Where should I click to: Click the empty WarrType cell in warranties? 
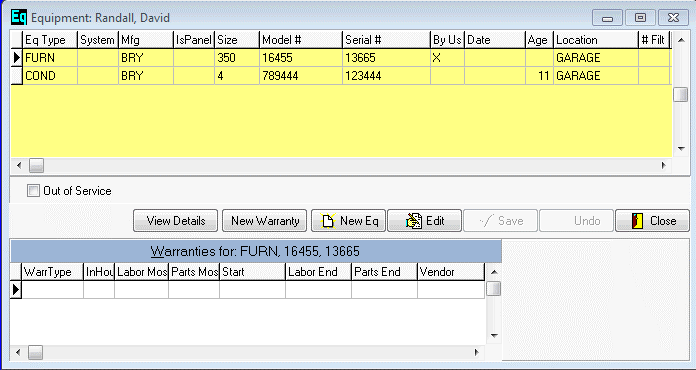click(52, 290)
